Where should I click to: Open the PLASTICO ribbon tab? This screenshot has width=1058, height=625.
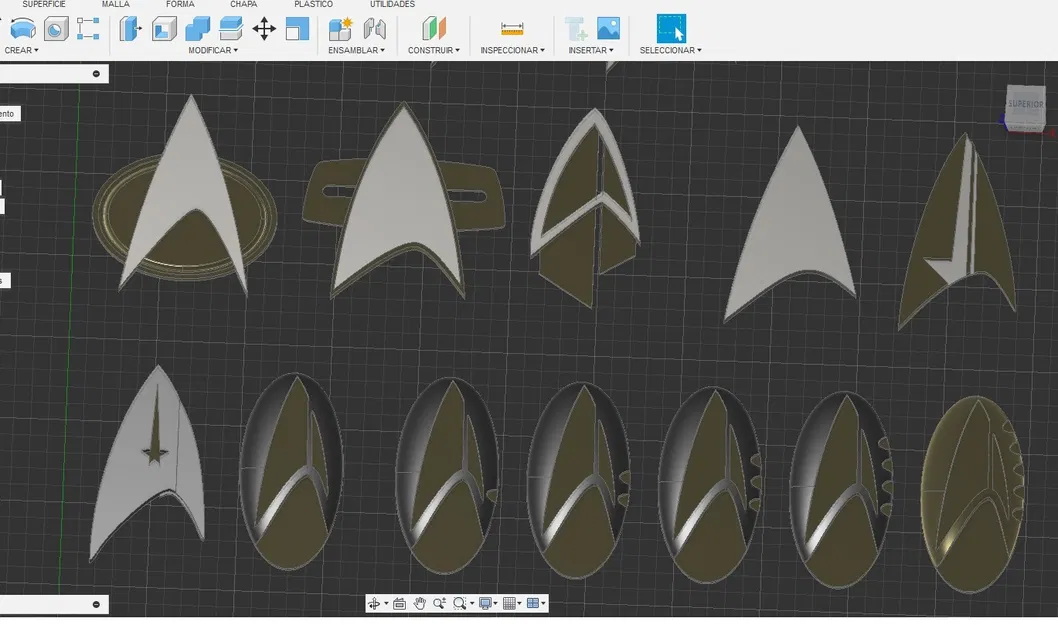pyautogui.click(x=313, y=4)
